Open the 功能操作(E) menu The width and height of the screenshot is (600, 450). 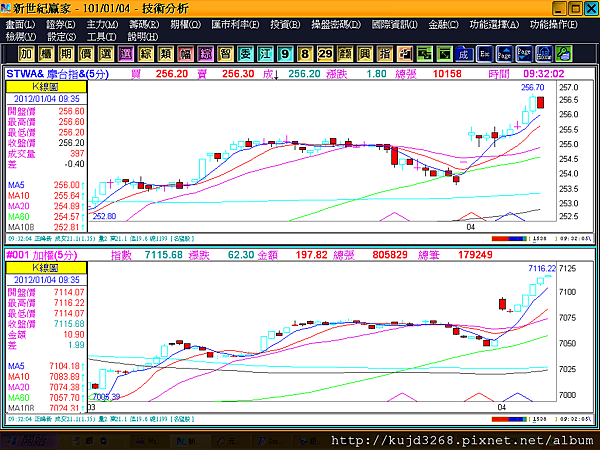click(554, 25)
